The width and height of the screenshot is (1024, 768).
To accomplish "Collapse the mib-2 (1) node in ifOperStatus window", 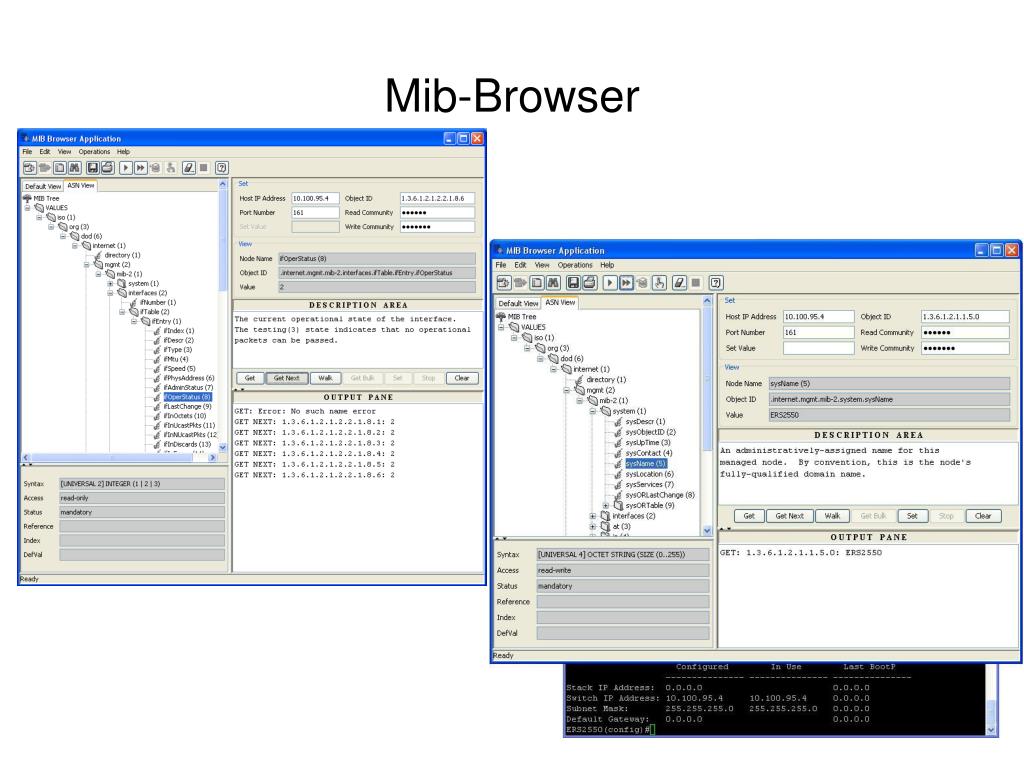I will click(x=99, y=274).
